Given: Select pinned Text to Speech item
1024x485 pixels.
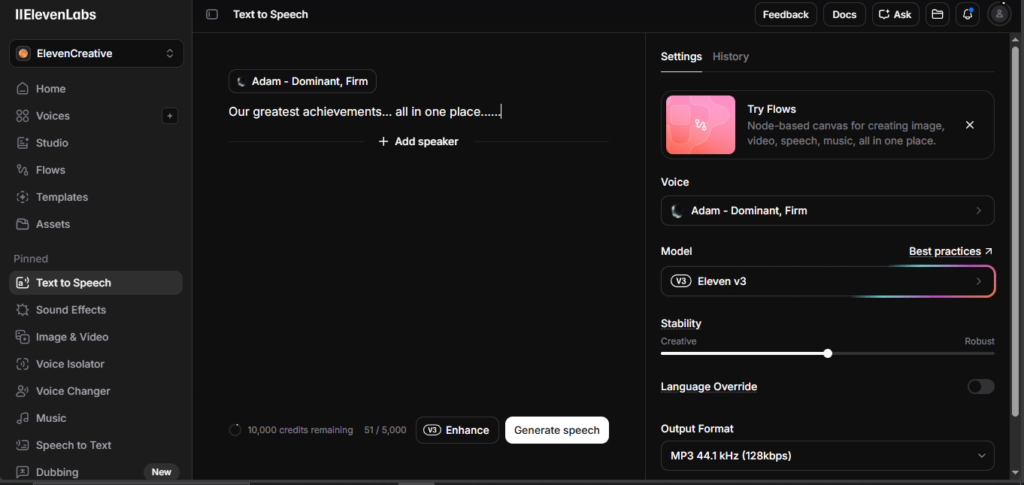Looking at the screenshot, I should point(96,283).
